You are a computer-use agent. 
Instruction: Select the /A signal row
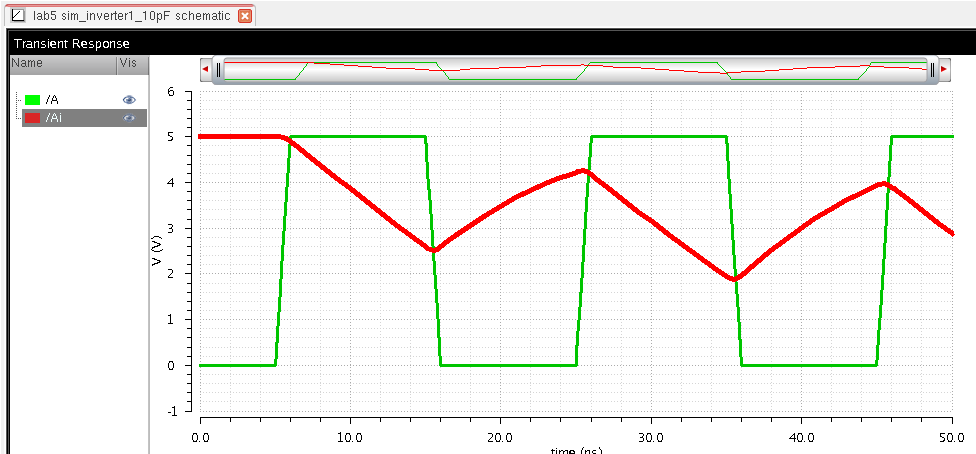click(x=84, y=100)
